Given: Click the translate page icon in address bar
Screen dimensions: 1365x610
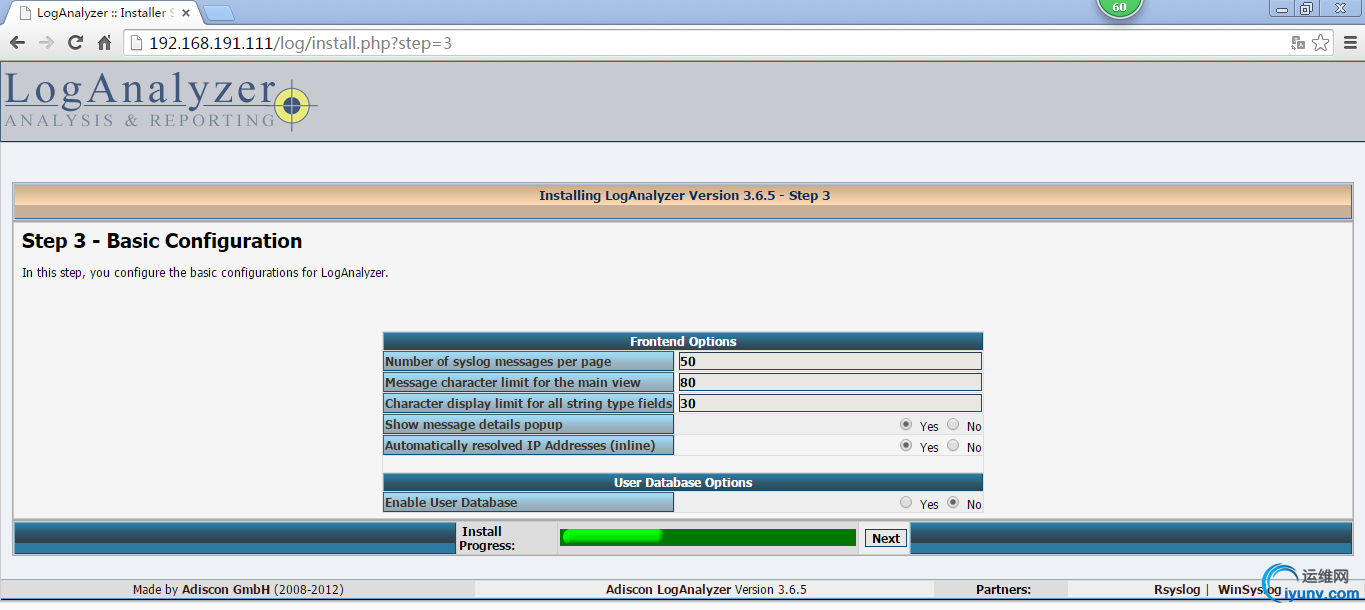Looking at the screenshot, I should coord(1298,43).
